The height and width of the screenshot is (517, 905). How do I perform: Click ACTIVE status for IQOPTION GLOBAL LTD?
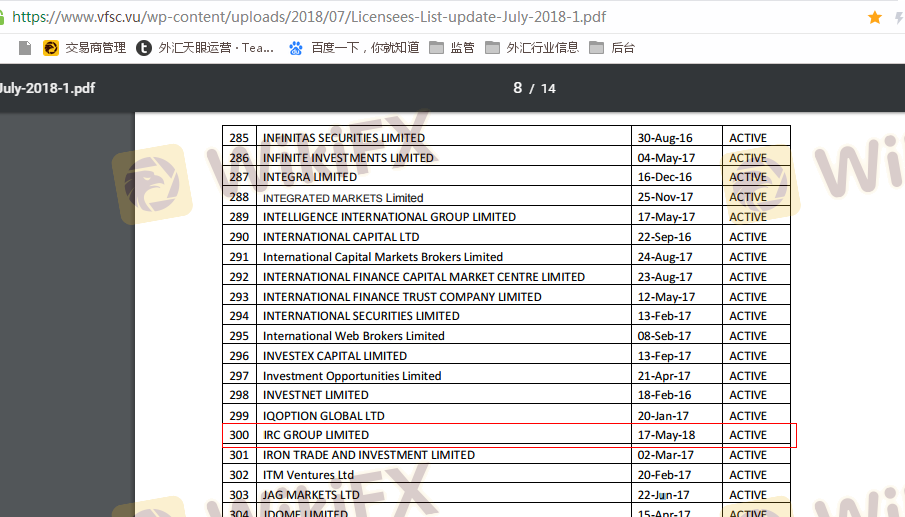748,415
